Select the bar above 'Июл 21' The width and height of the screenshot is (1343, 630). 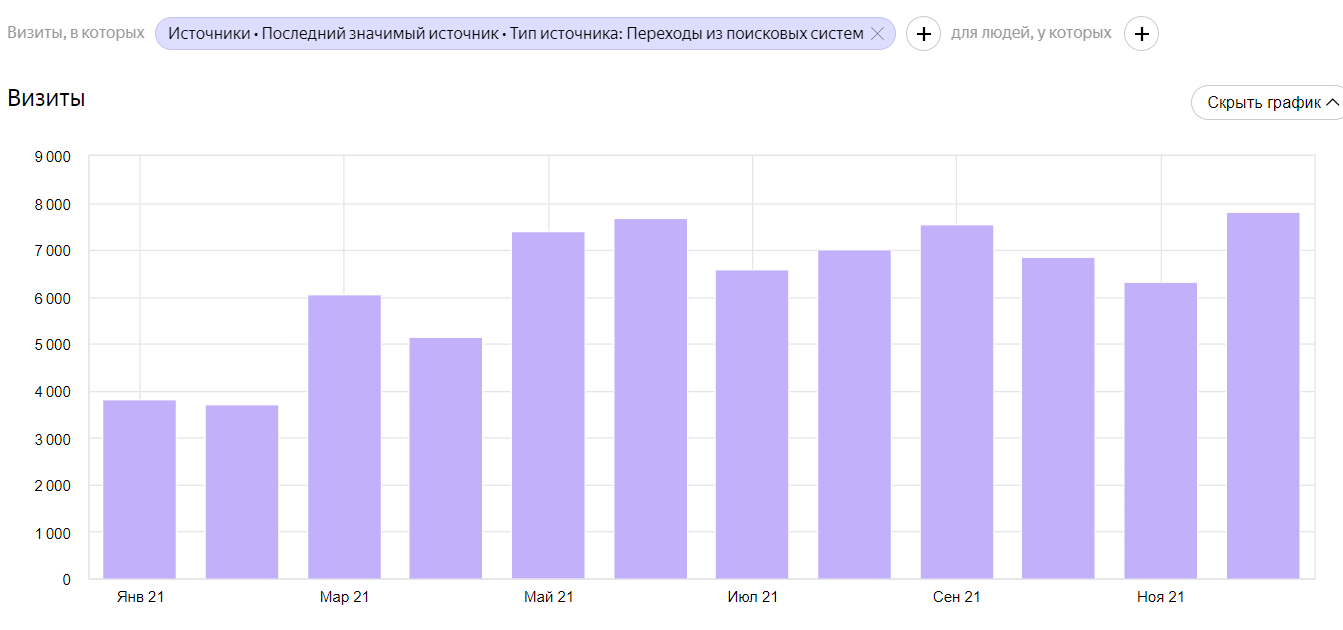click(x=752, y=425)
